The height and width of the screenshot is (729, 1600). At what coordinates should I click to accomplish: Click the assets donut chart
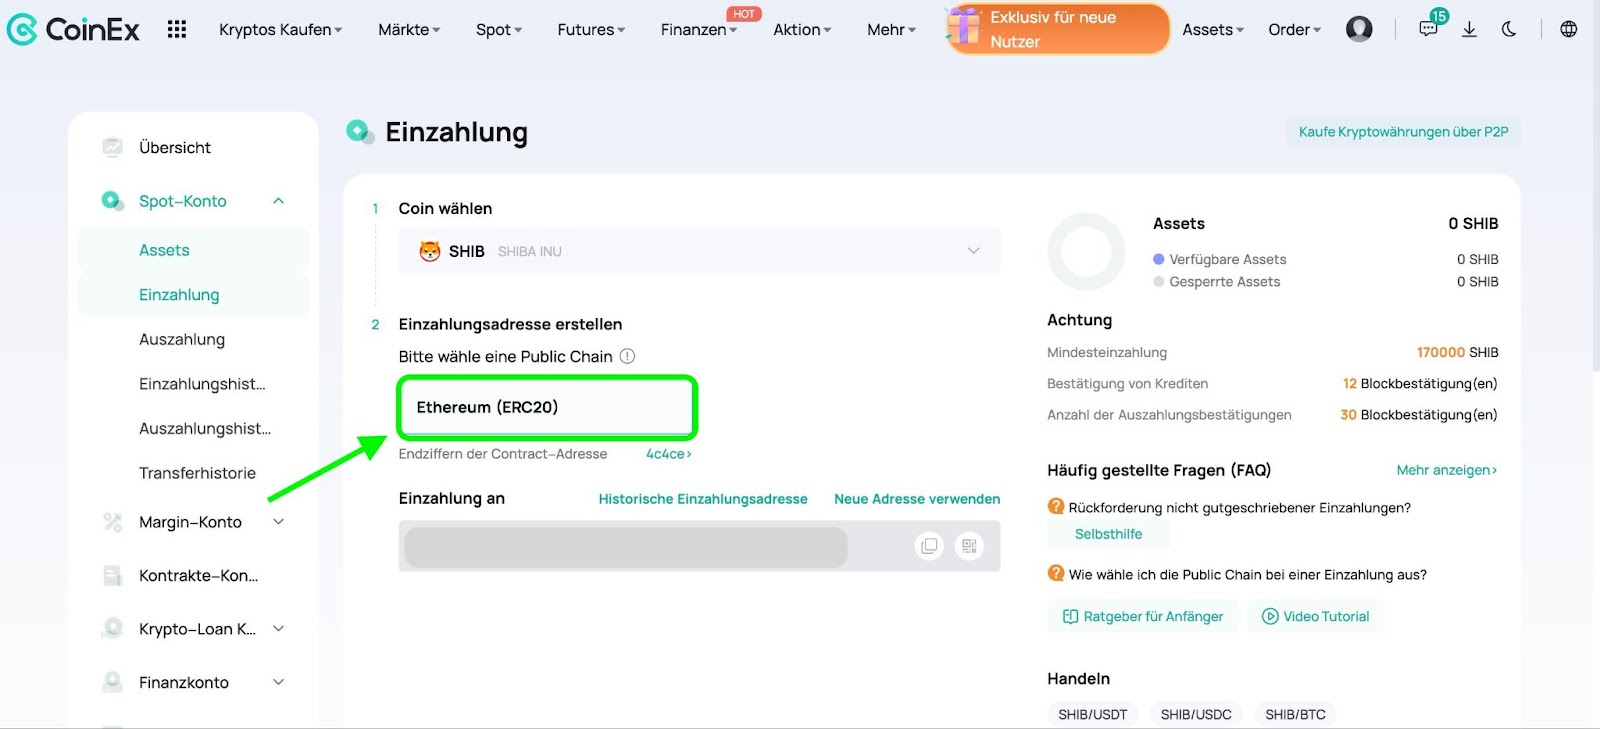click(x=1086, y=252)
